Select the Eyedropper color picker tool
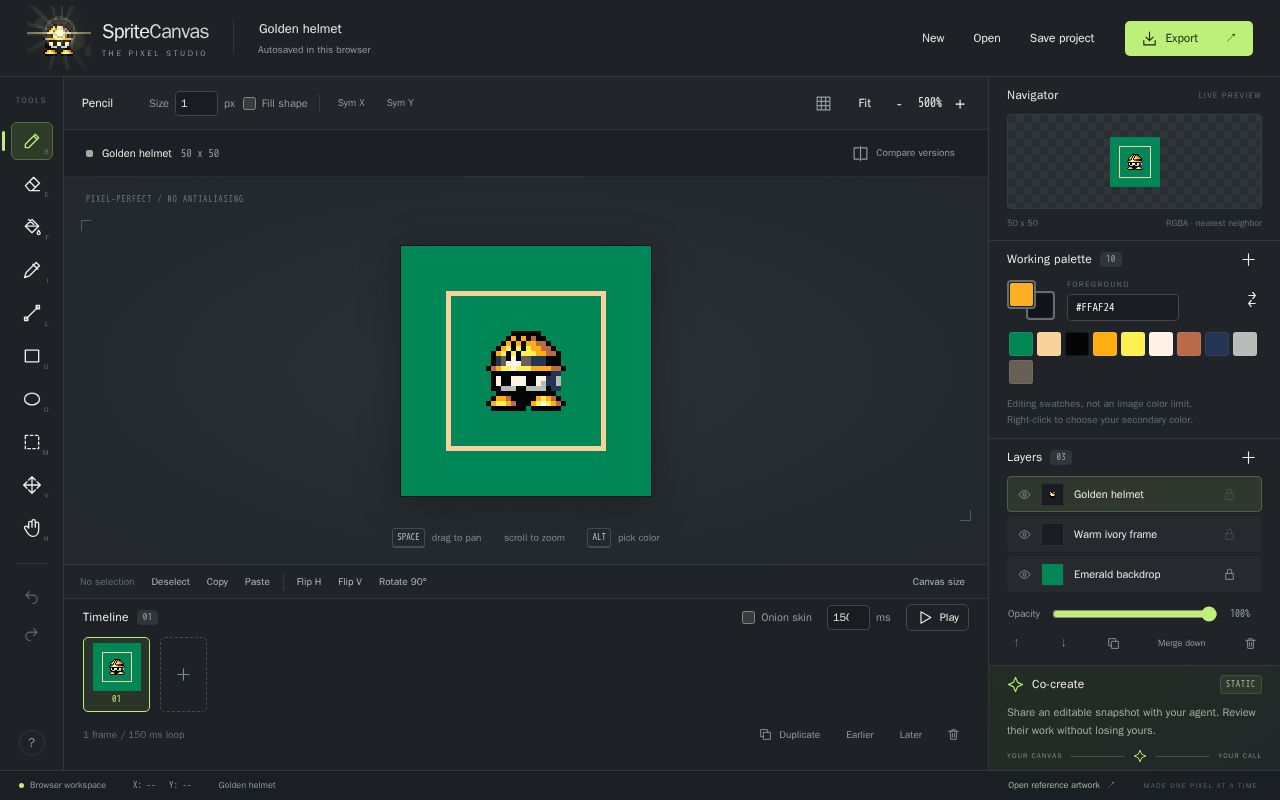 click(x=32, y=270)
